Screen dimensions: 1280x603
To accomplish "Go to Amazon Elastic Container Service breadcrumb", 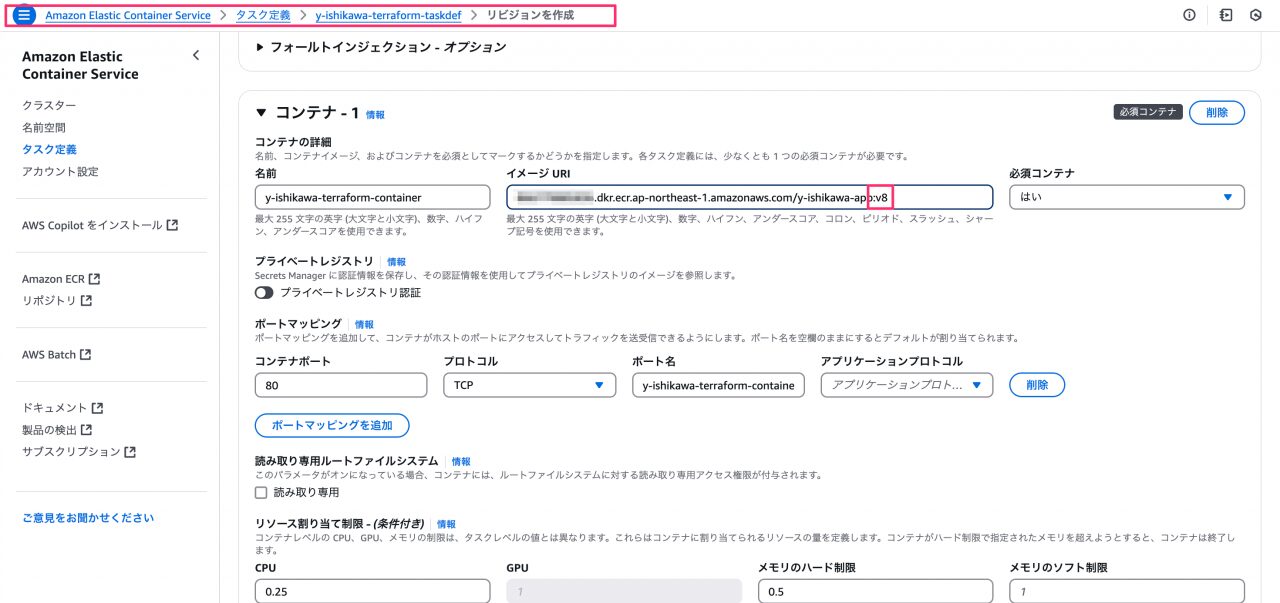I will 128,16.
